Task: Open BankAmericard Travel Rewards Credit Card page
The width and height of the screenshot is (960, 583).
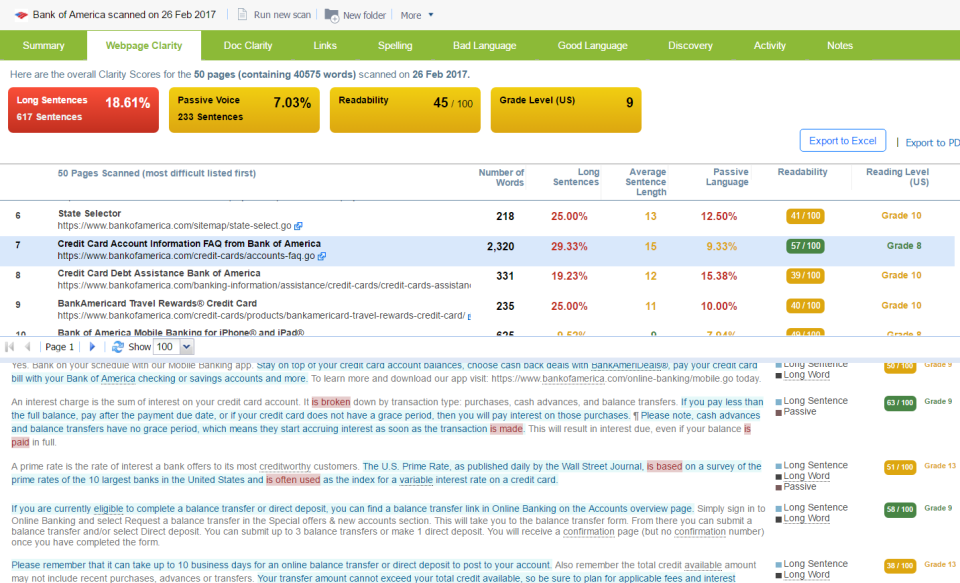Action: (157, 304)
